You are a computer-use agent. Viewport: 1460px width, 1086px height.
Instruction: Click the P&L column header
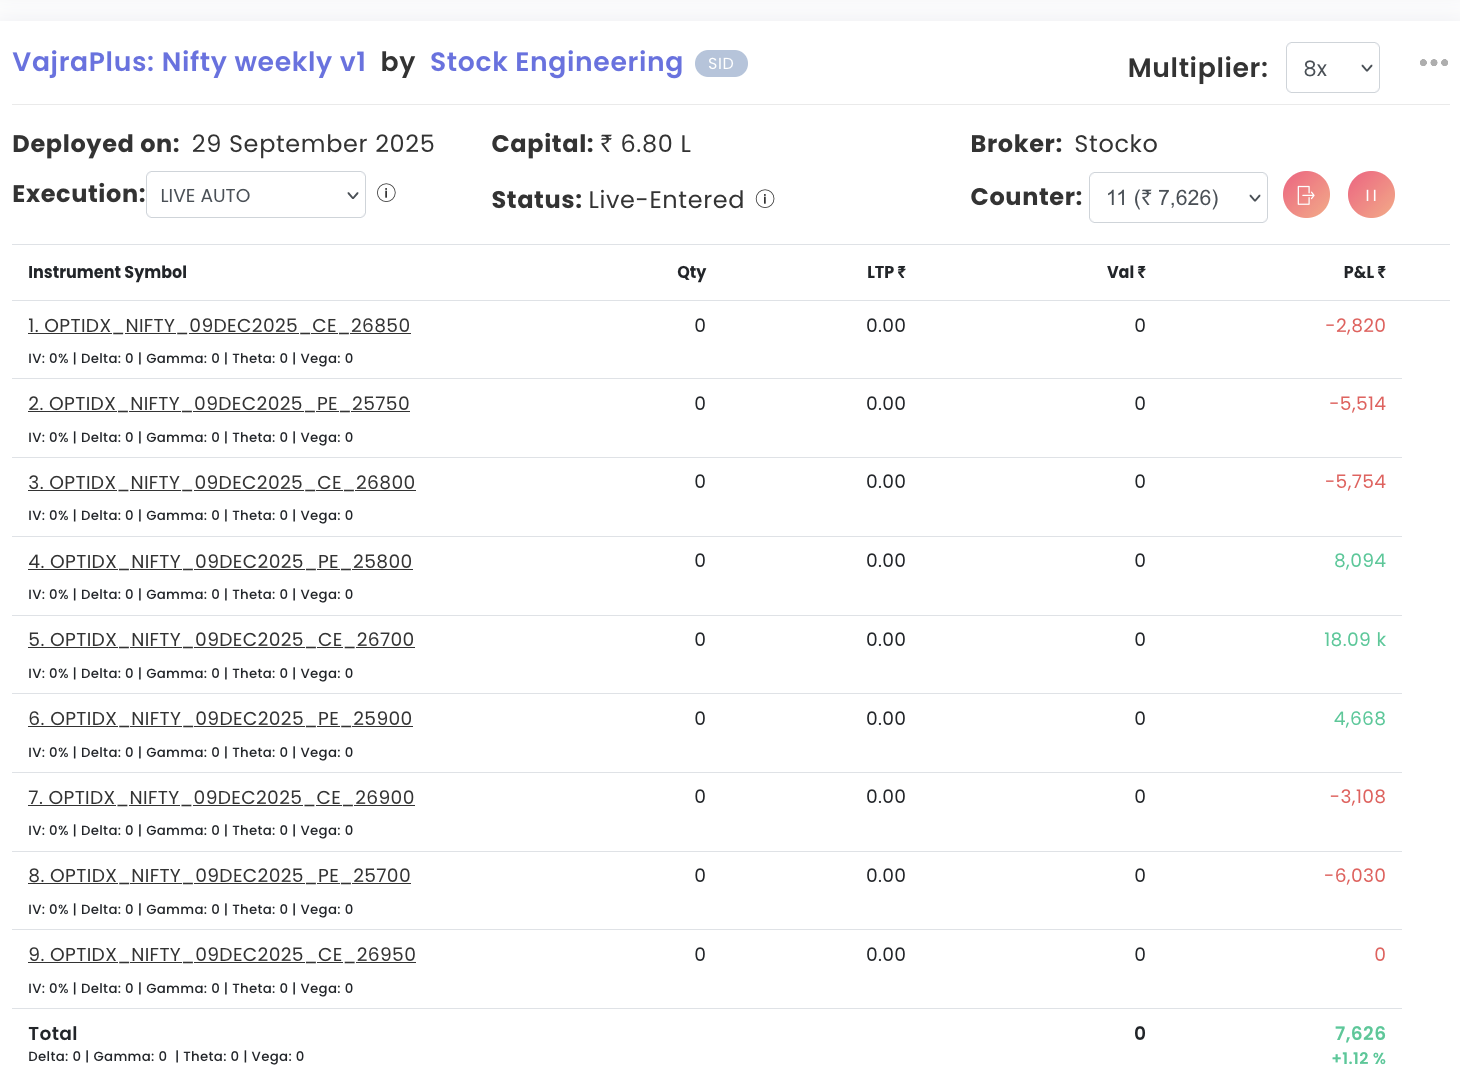[1364, 272]
